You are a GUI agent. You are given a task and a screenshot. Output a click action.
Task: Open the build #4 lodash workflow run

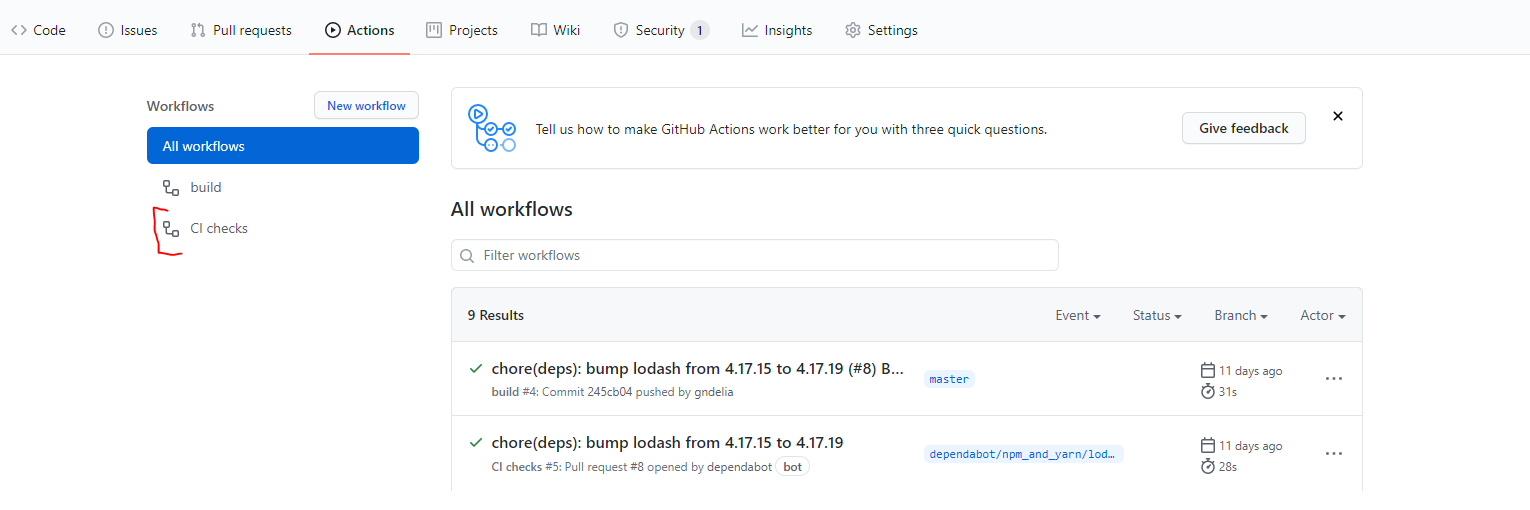click(698, 369)
